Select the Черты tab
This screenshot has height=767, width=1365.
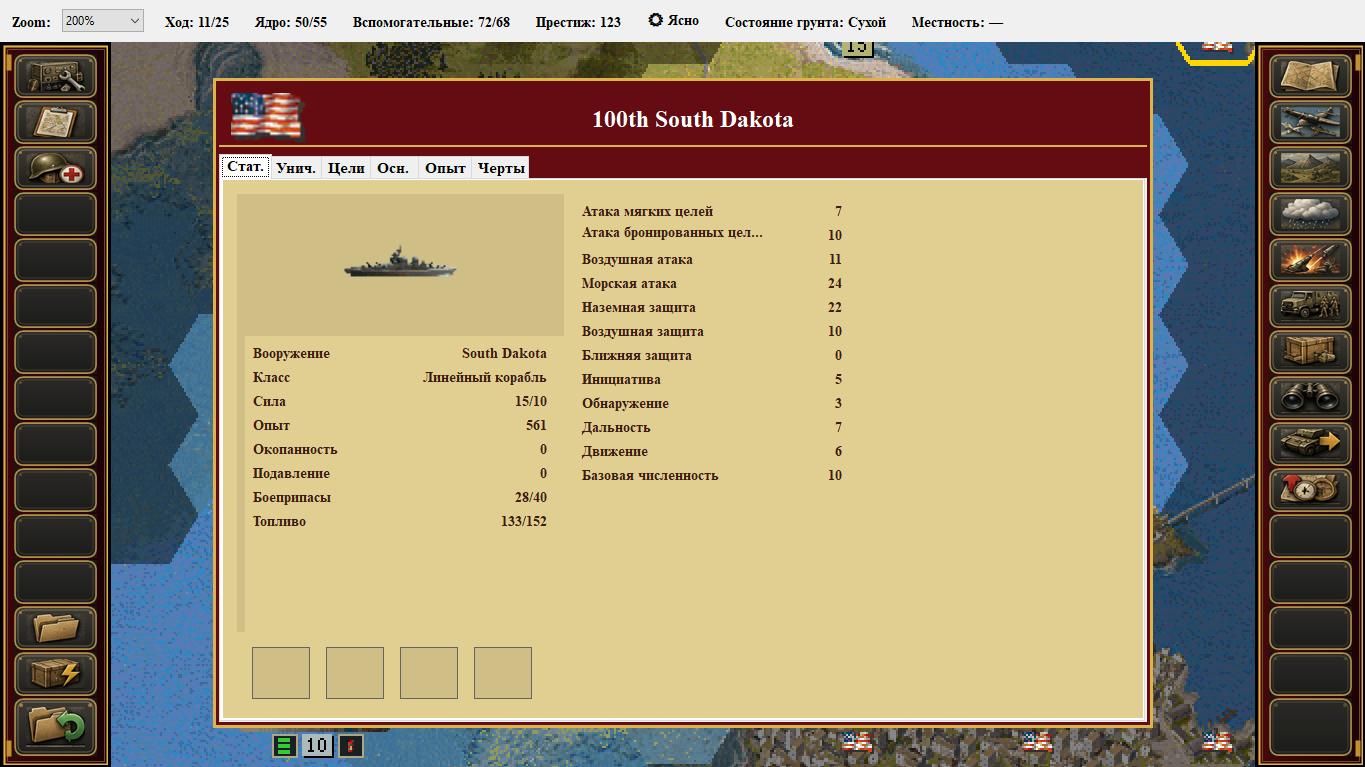(501, 168)
